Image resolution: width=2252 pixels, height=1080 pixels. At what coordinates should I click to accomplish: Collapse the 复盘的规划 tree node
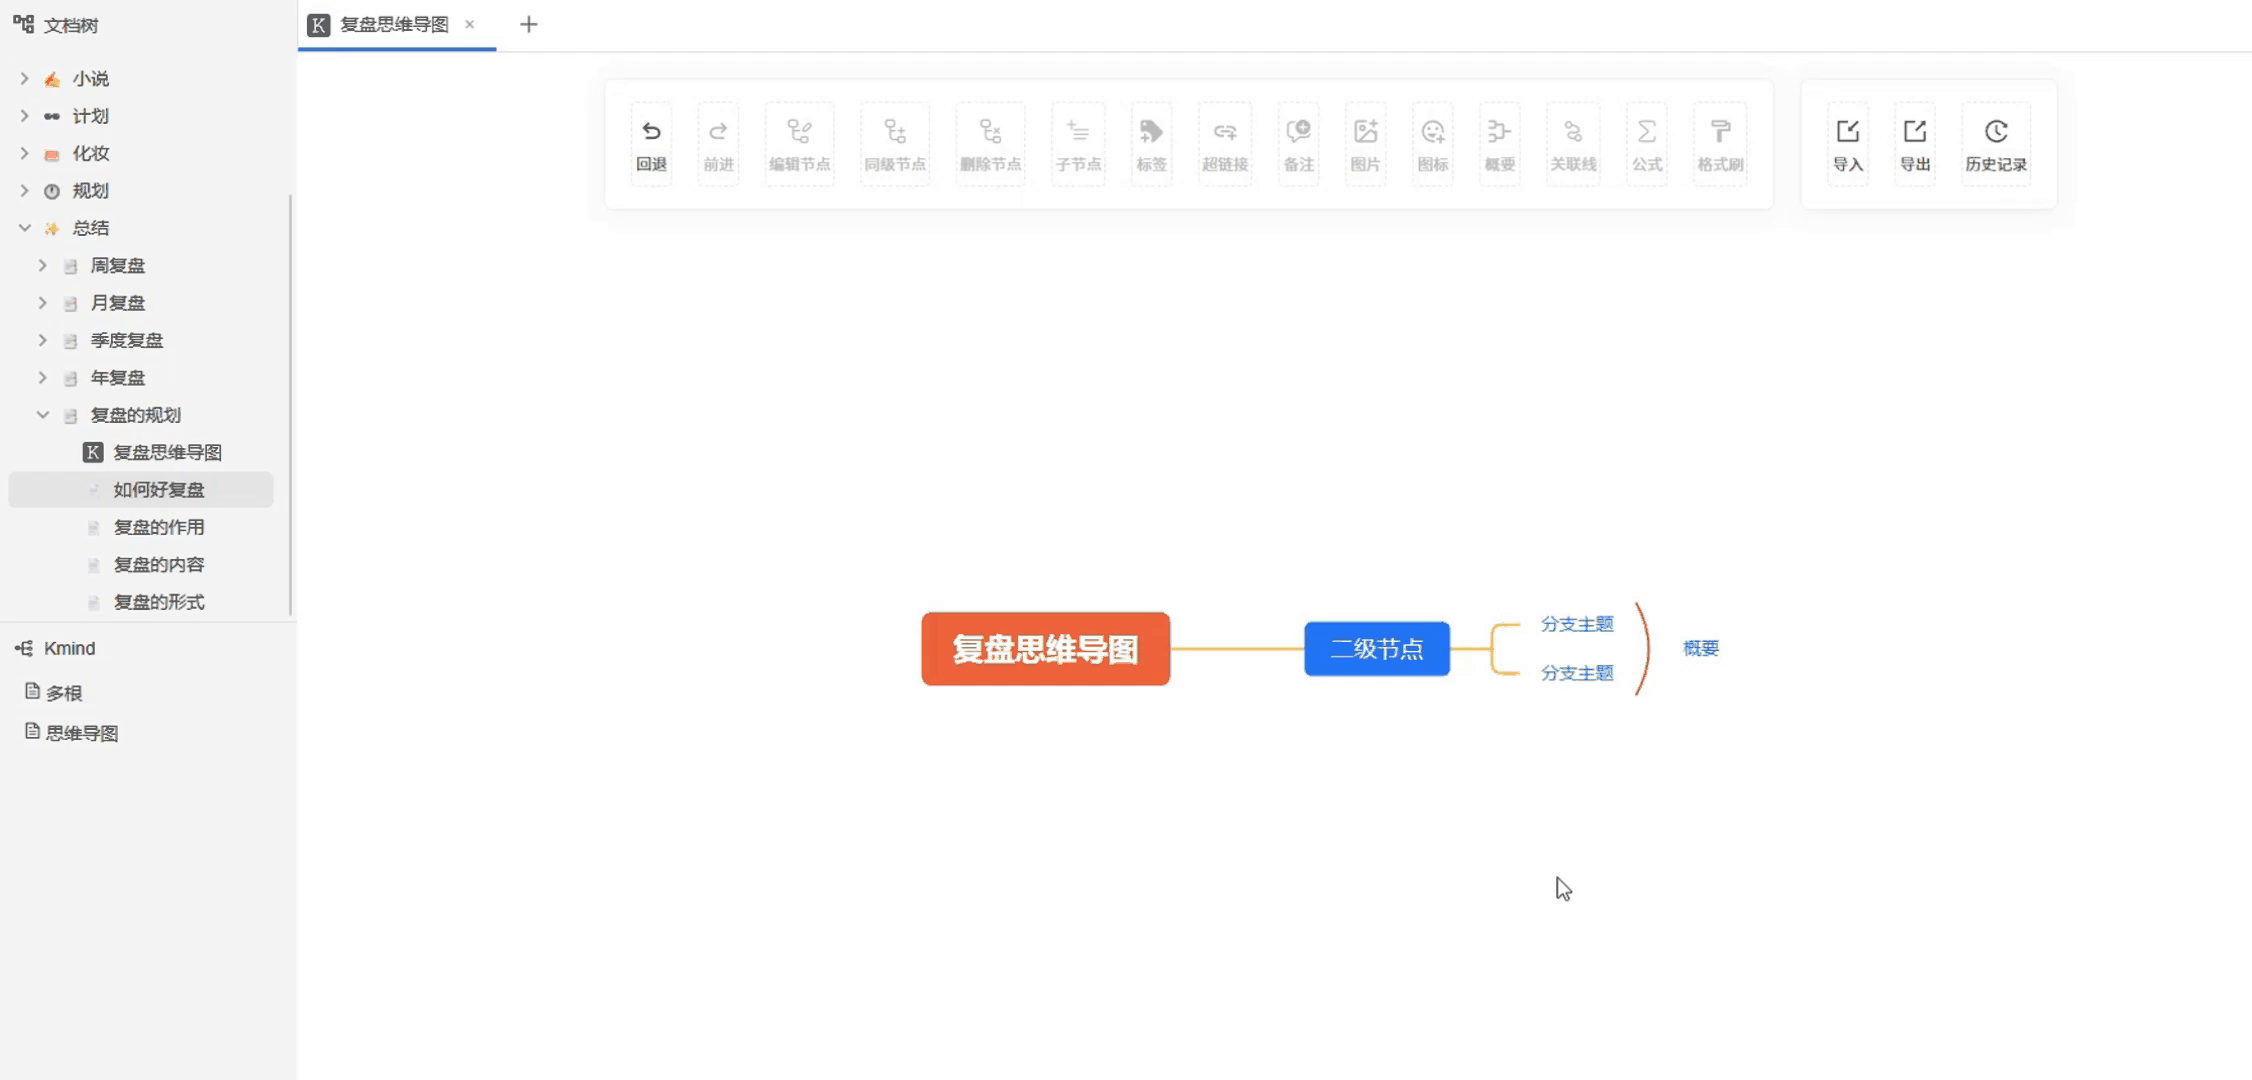click(x=43, y=414)
